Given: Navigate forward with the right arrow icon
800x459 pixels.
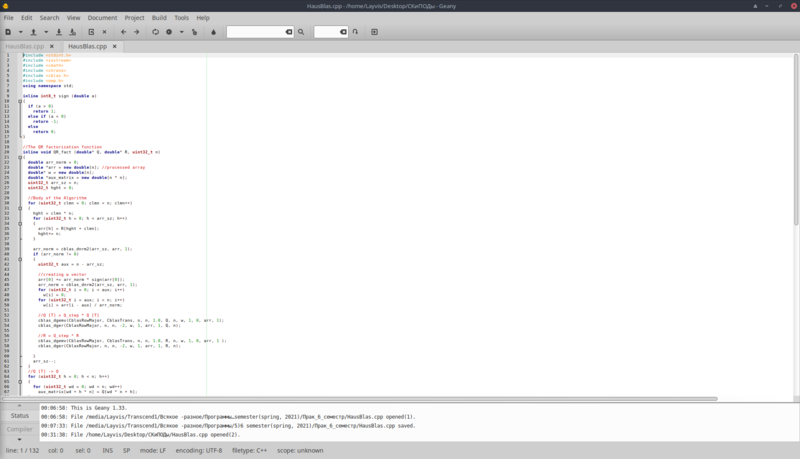Looking at the screenshot, I should point(137,32).
